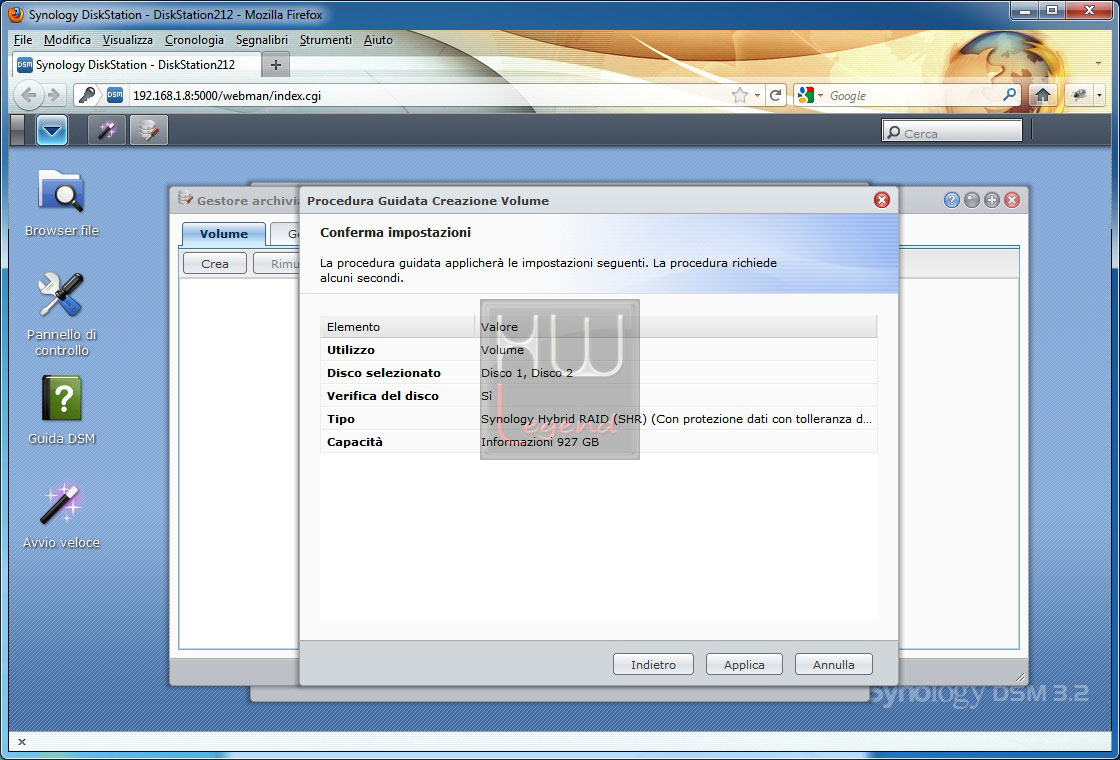Select the Verifica del disco row label
This screenshot has height=760, width=1120.
(x=383, y=396)
